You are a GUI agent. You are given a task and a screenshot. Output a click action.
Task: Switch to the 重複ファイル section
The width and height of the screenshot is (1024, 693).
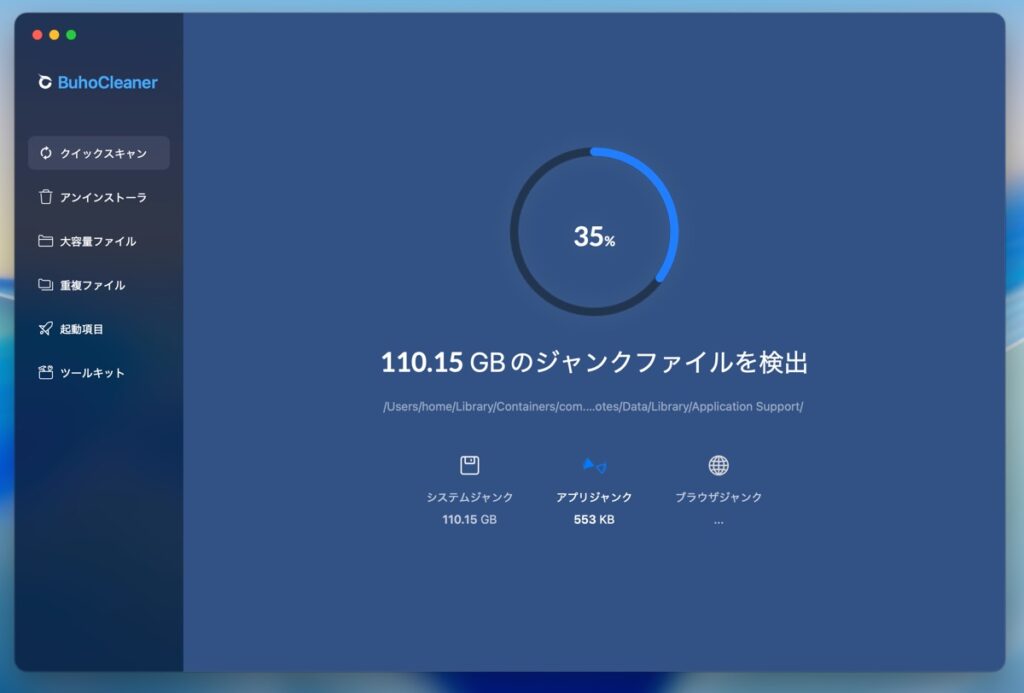(x=92, y=285)
